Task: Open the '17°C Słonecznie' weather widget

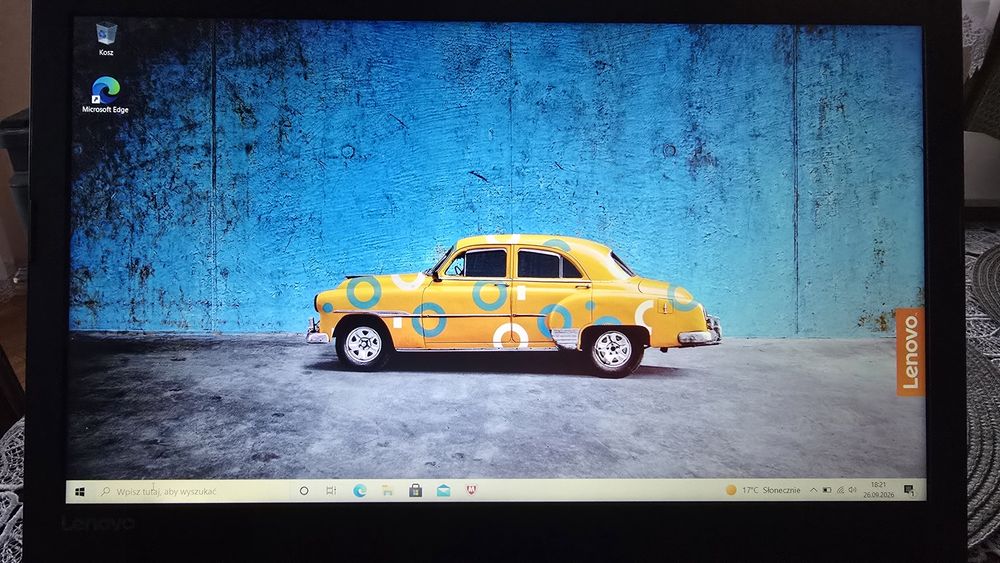Action: click(x=763, y=490)
